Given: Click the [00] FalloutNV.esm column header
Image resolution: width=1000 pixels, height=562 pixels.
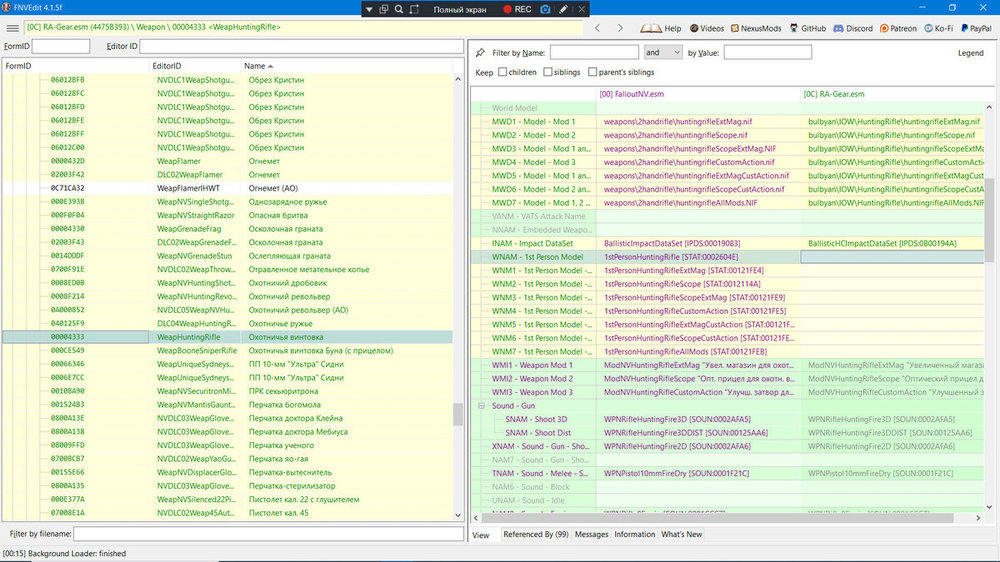Looking at the screenshot, I should [698, 94].
